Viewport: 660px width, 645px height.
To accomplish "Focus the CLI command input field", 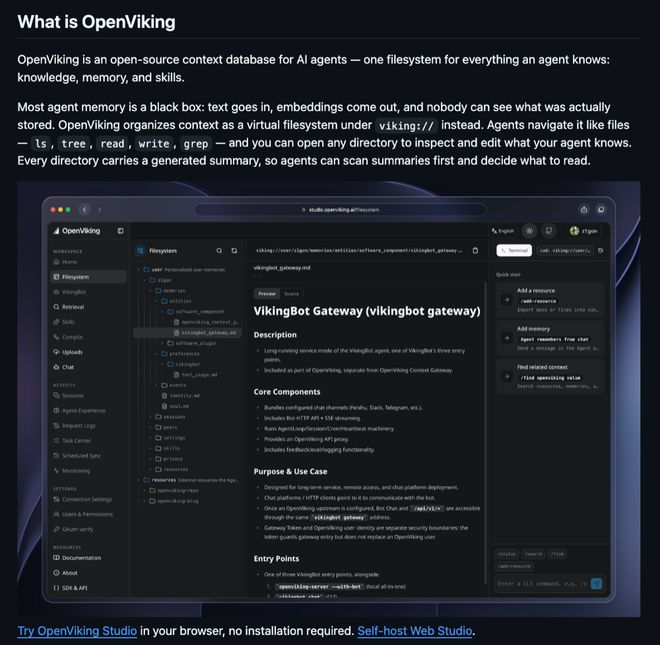I will [x=542, y=584].
